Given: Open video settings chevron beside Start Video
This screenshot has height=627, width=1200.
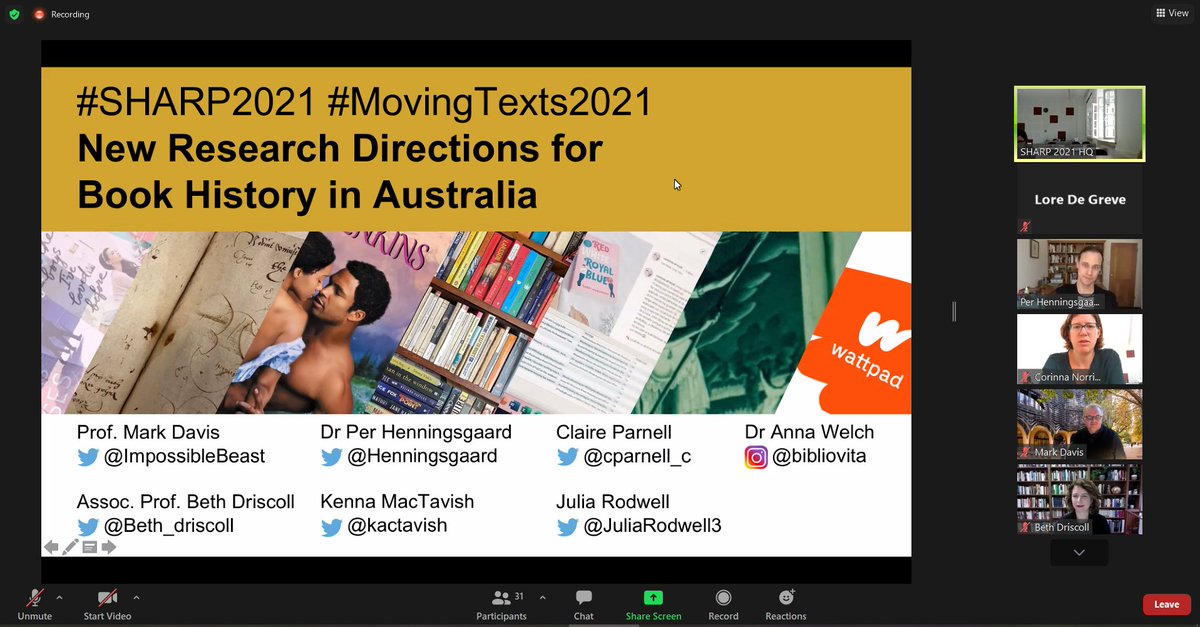Looking at the screenshot, I should click(x=137, y=597).
